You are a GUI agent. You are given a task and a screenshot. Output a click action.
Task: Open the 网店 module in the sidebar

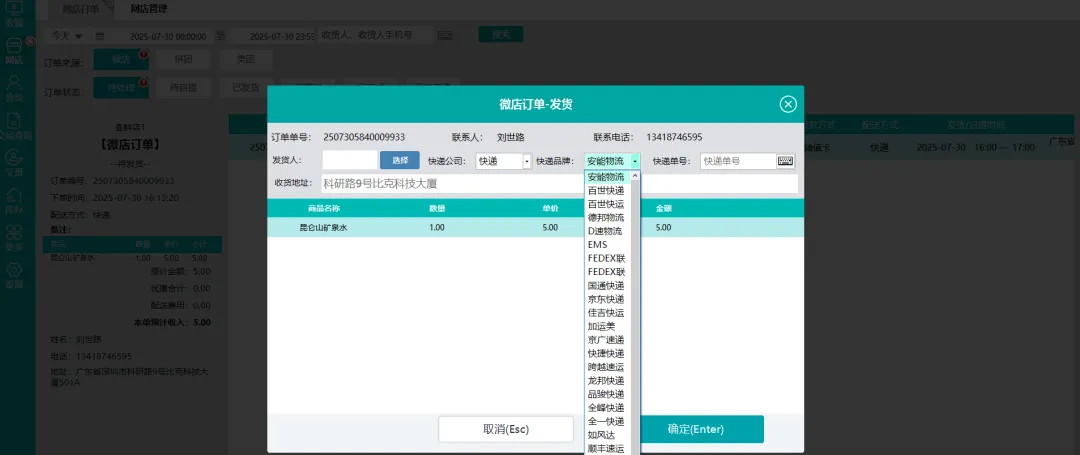click(x=14, y=51)
